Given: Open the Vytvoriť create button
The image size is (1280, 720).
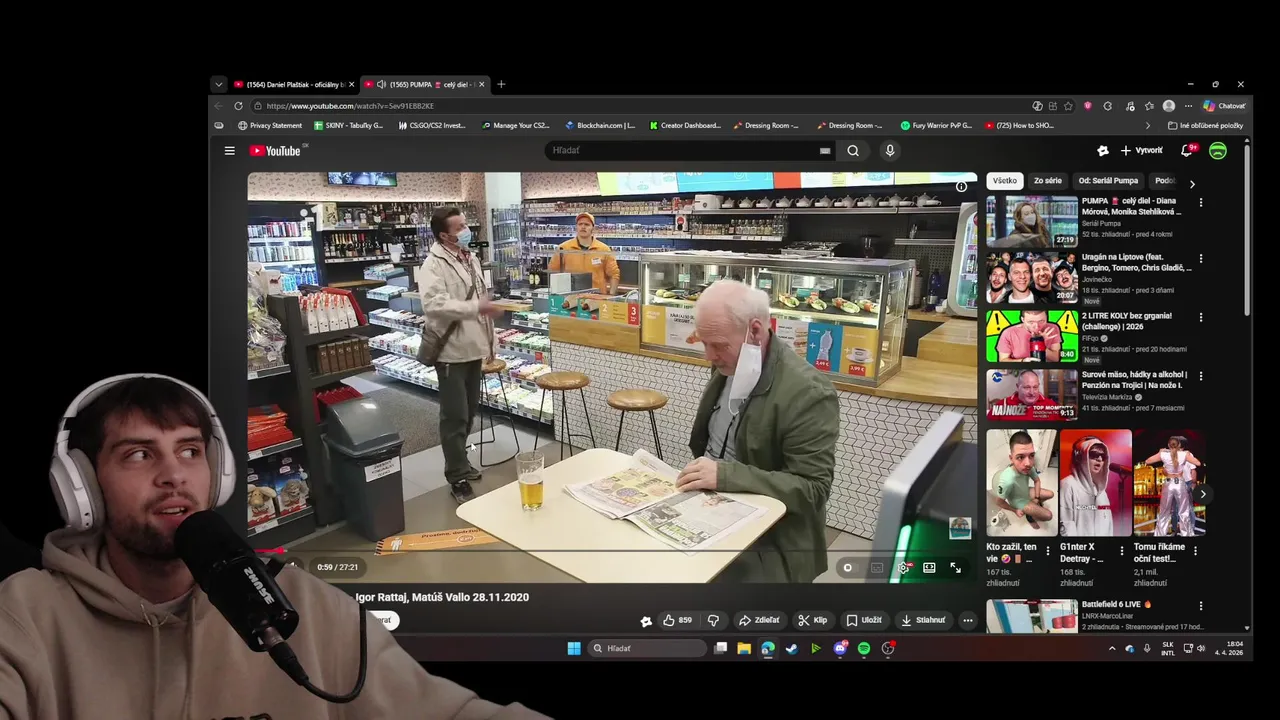Looking at the screenshot, I should 1142,151.
